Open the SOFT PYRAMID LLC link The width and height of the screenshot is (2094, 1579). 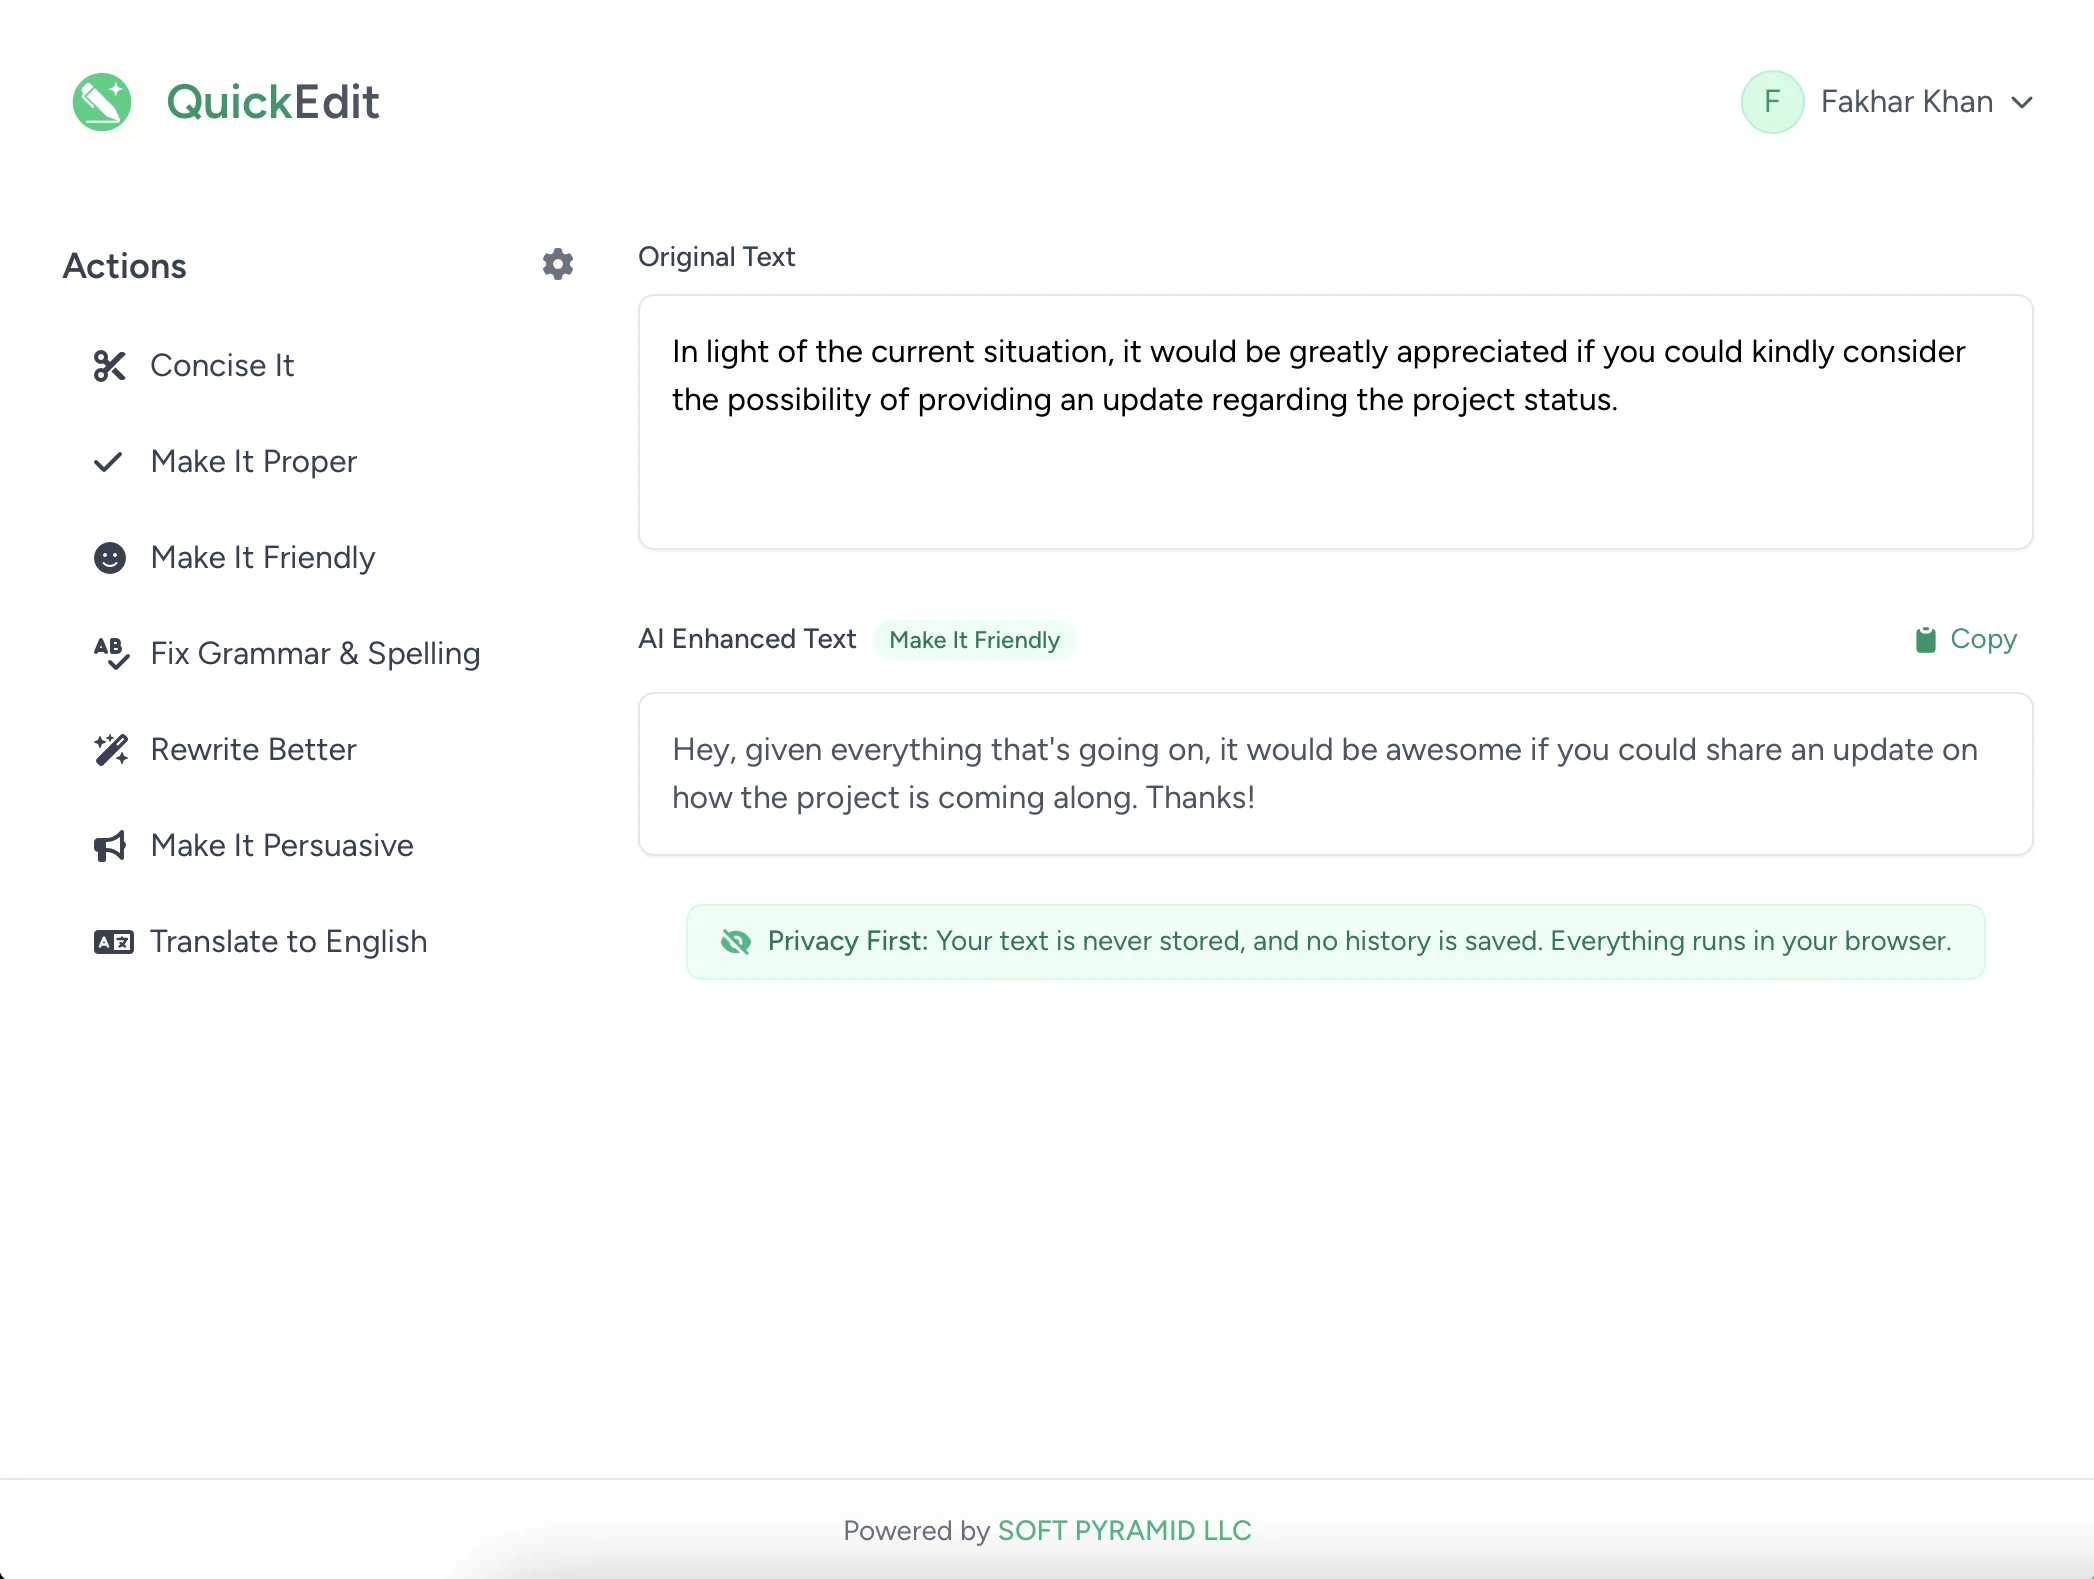click(1124, 1530)
